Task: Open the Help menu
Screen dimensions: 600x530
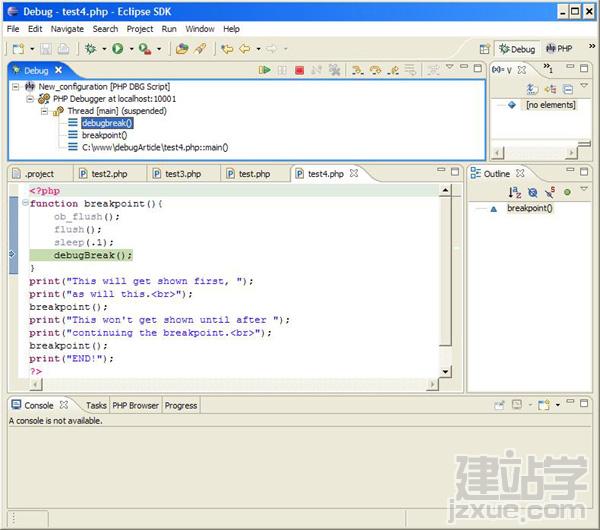Action: click(232, 29)
